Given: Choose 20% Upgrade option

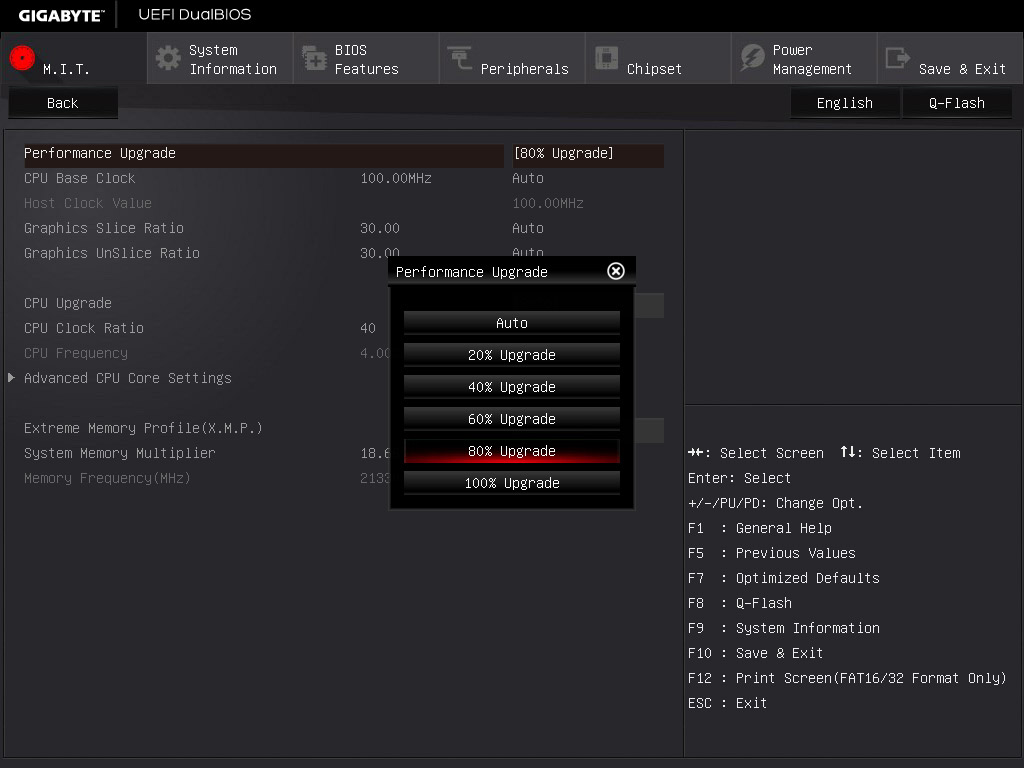Looking at the screenshot, I should point(512,355).
